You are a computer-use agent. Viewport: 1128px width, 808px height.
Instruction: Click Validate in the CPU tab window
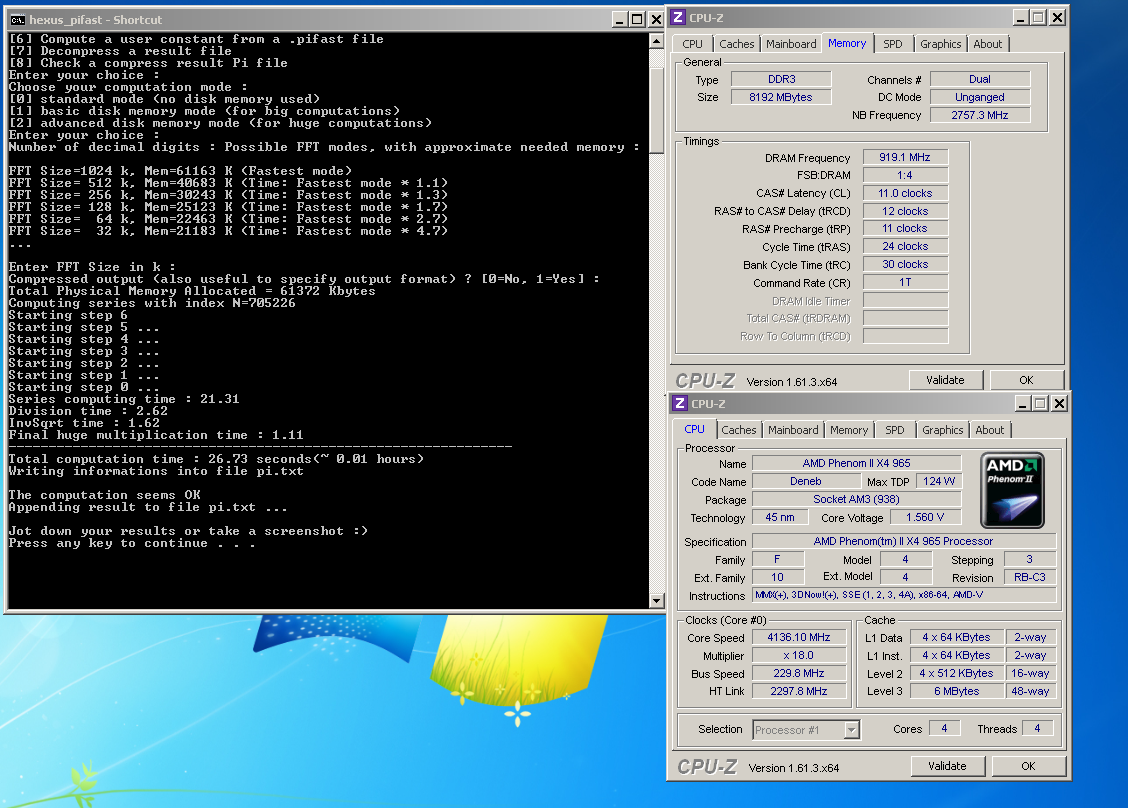947,766
